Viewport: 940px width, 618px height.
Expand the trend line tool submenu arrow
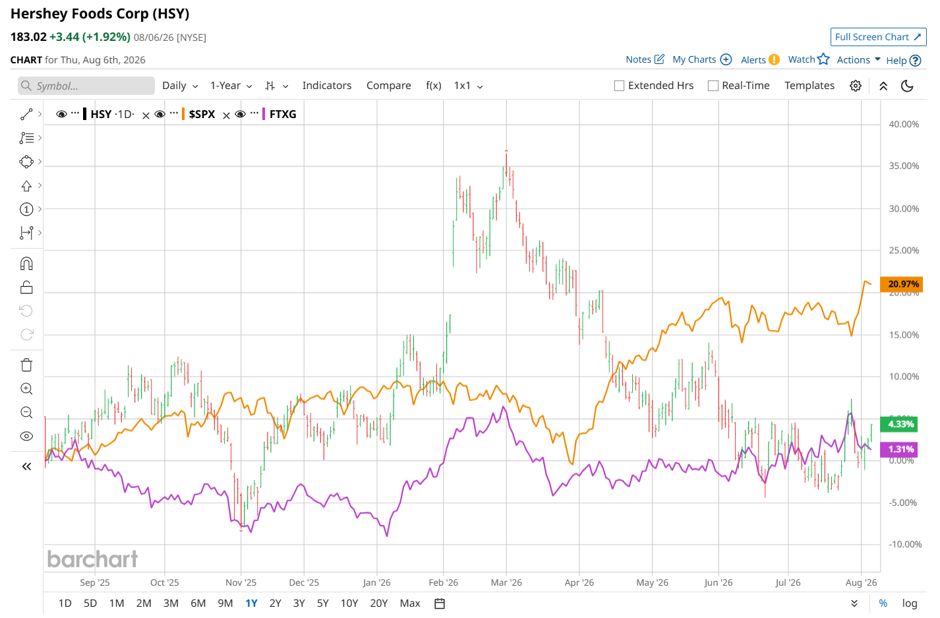pos(40,113)
